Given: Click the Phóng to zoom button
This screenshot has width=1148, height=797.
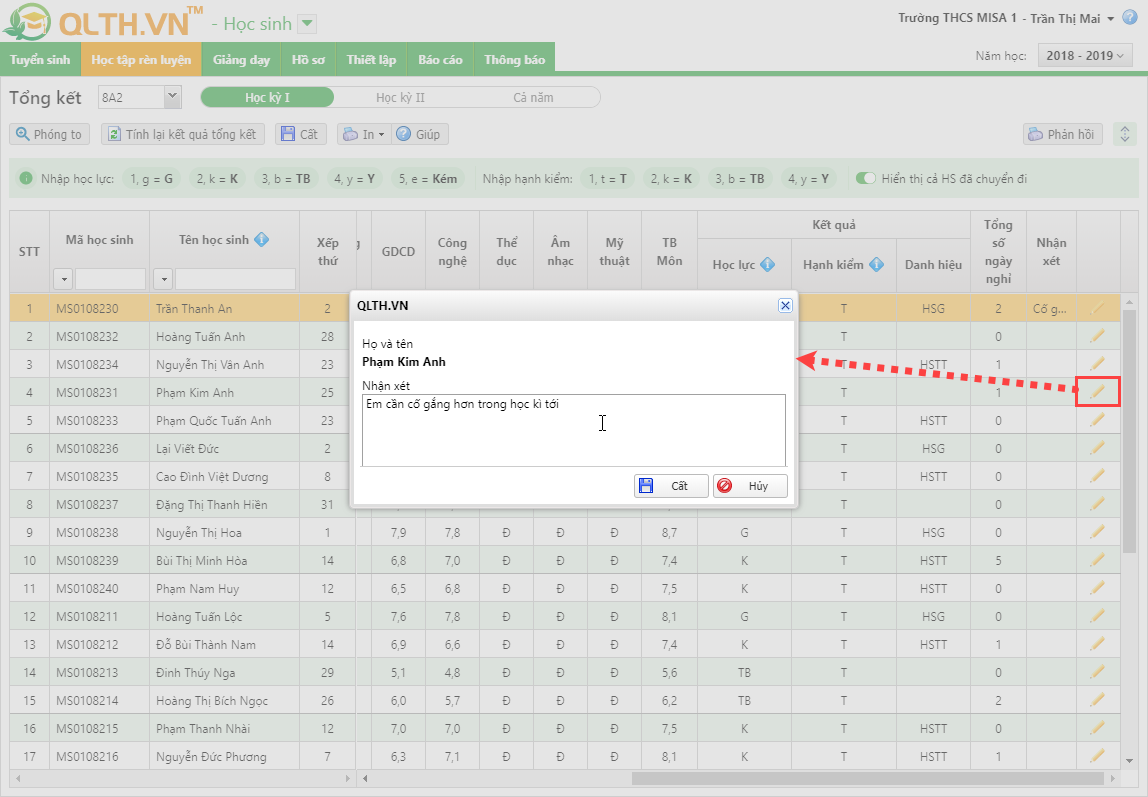Looking at the screenshot, I should point(49,134).
